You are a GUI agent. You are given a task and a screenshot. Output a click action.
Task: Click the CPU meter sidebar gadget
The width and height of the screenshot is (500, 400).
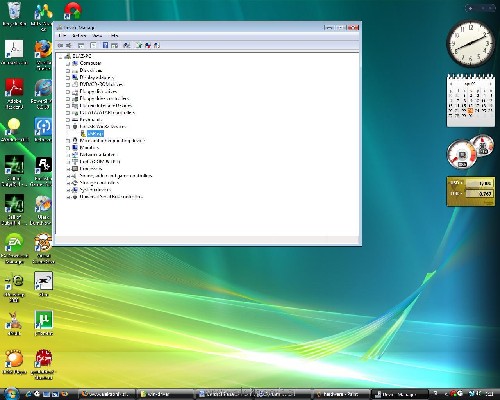pyautogui.click(x=471, y=152)
